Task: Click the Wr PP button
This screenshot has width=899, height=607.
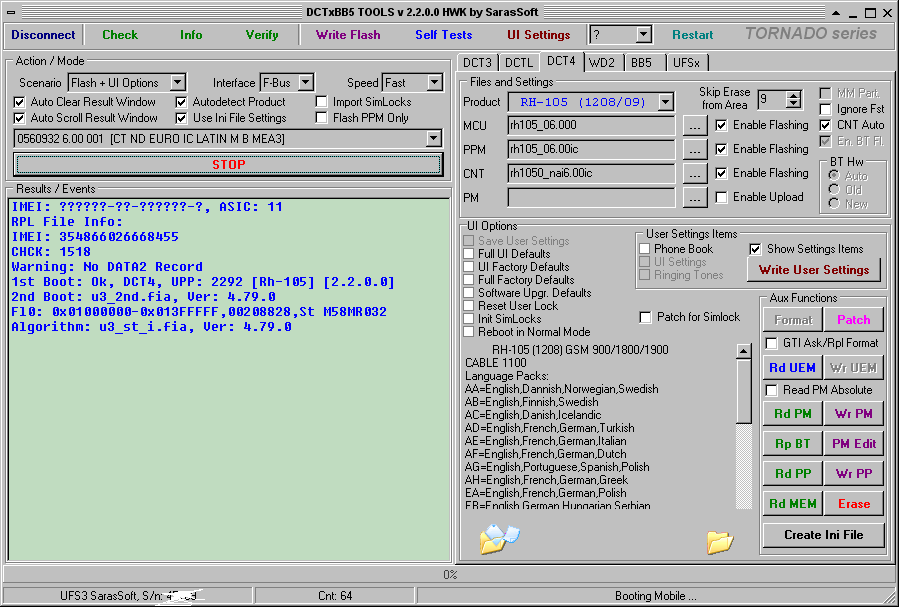Action: coord(853,473)
